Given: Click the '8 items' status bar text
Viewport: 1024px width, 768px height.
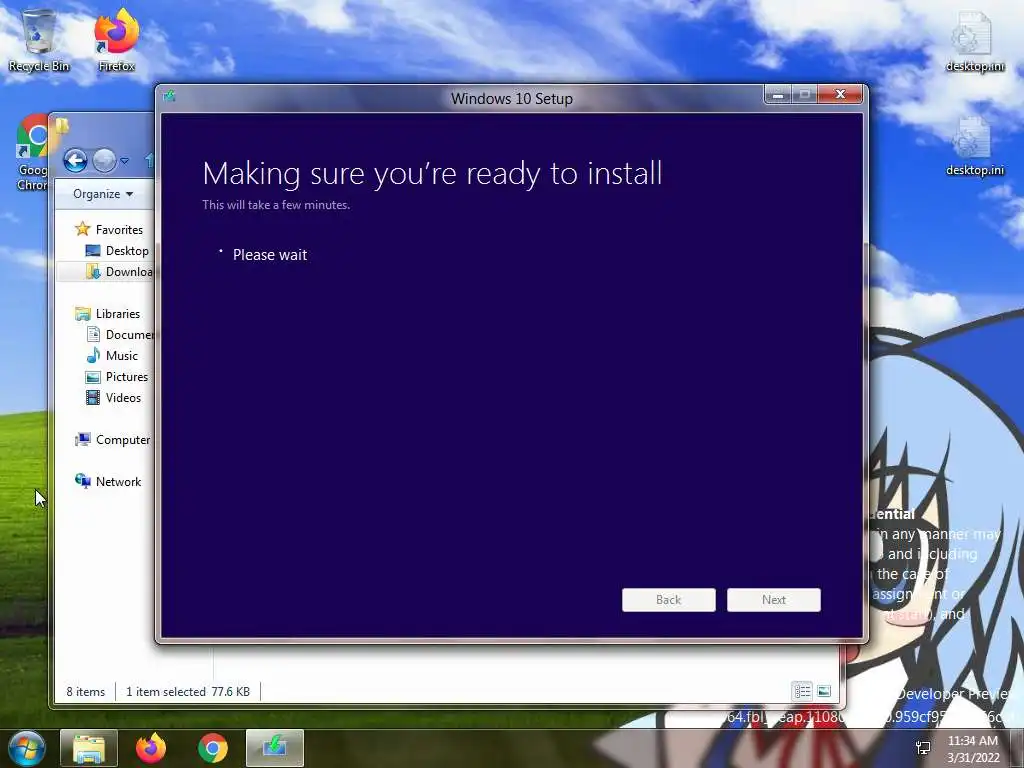Looking at the screenshot, I should tap(86, 692).
